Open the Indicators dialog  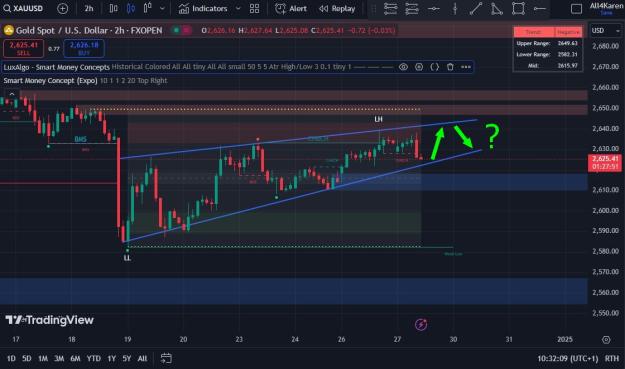tap(203, 8)
